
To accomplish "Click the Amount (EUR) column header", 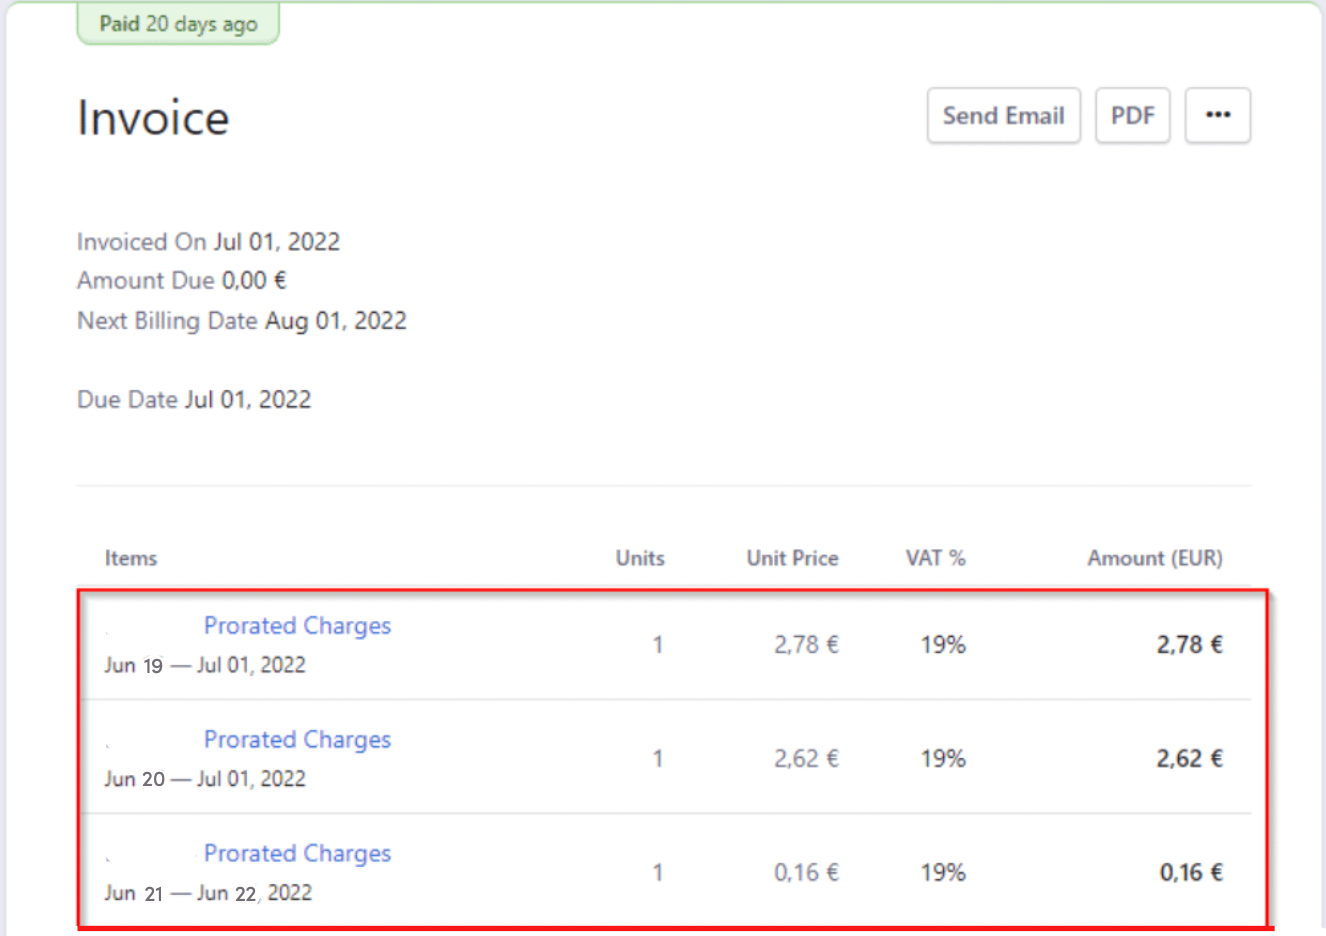I will (x=1155, y=558).
